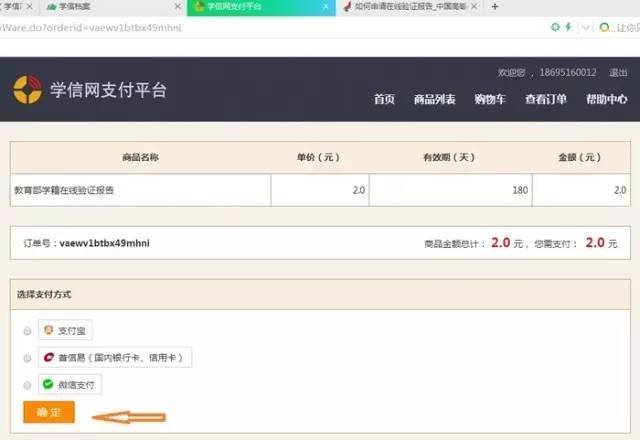
Task: Click the 单价（元）column header
Action: pos(318,158)
